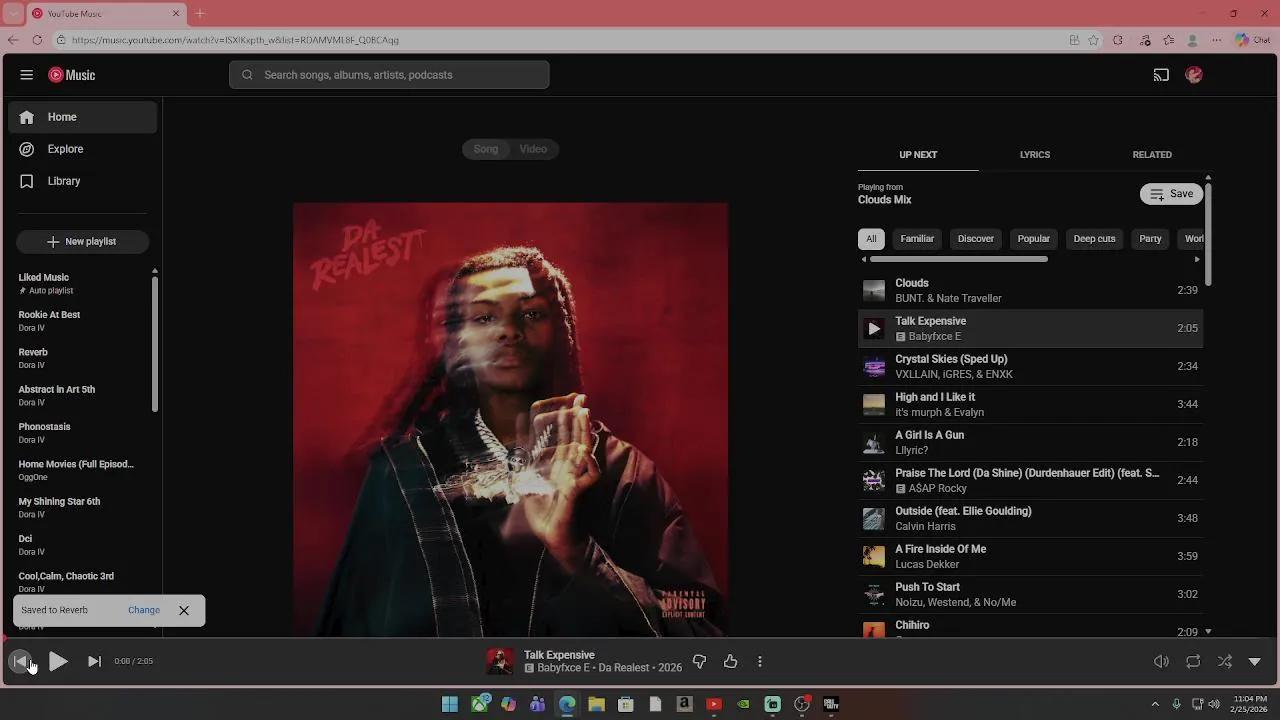Viewport: 1280px width, 720px height.
Task: Select the Deep cuts filter chip
Action: [1094, 239]
